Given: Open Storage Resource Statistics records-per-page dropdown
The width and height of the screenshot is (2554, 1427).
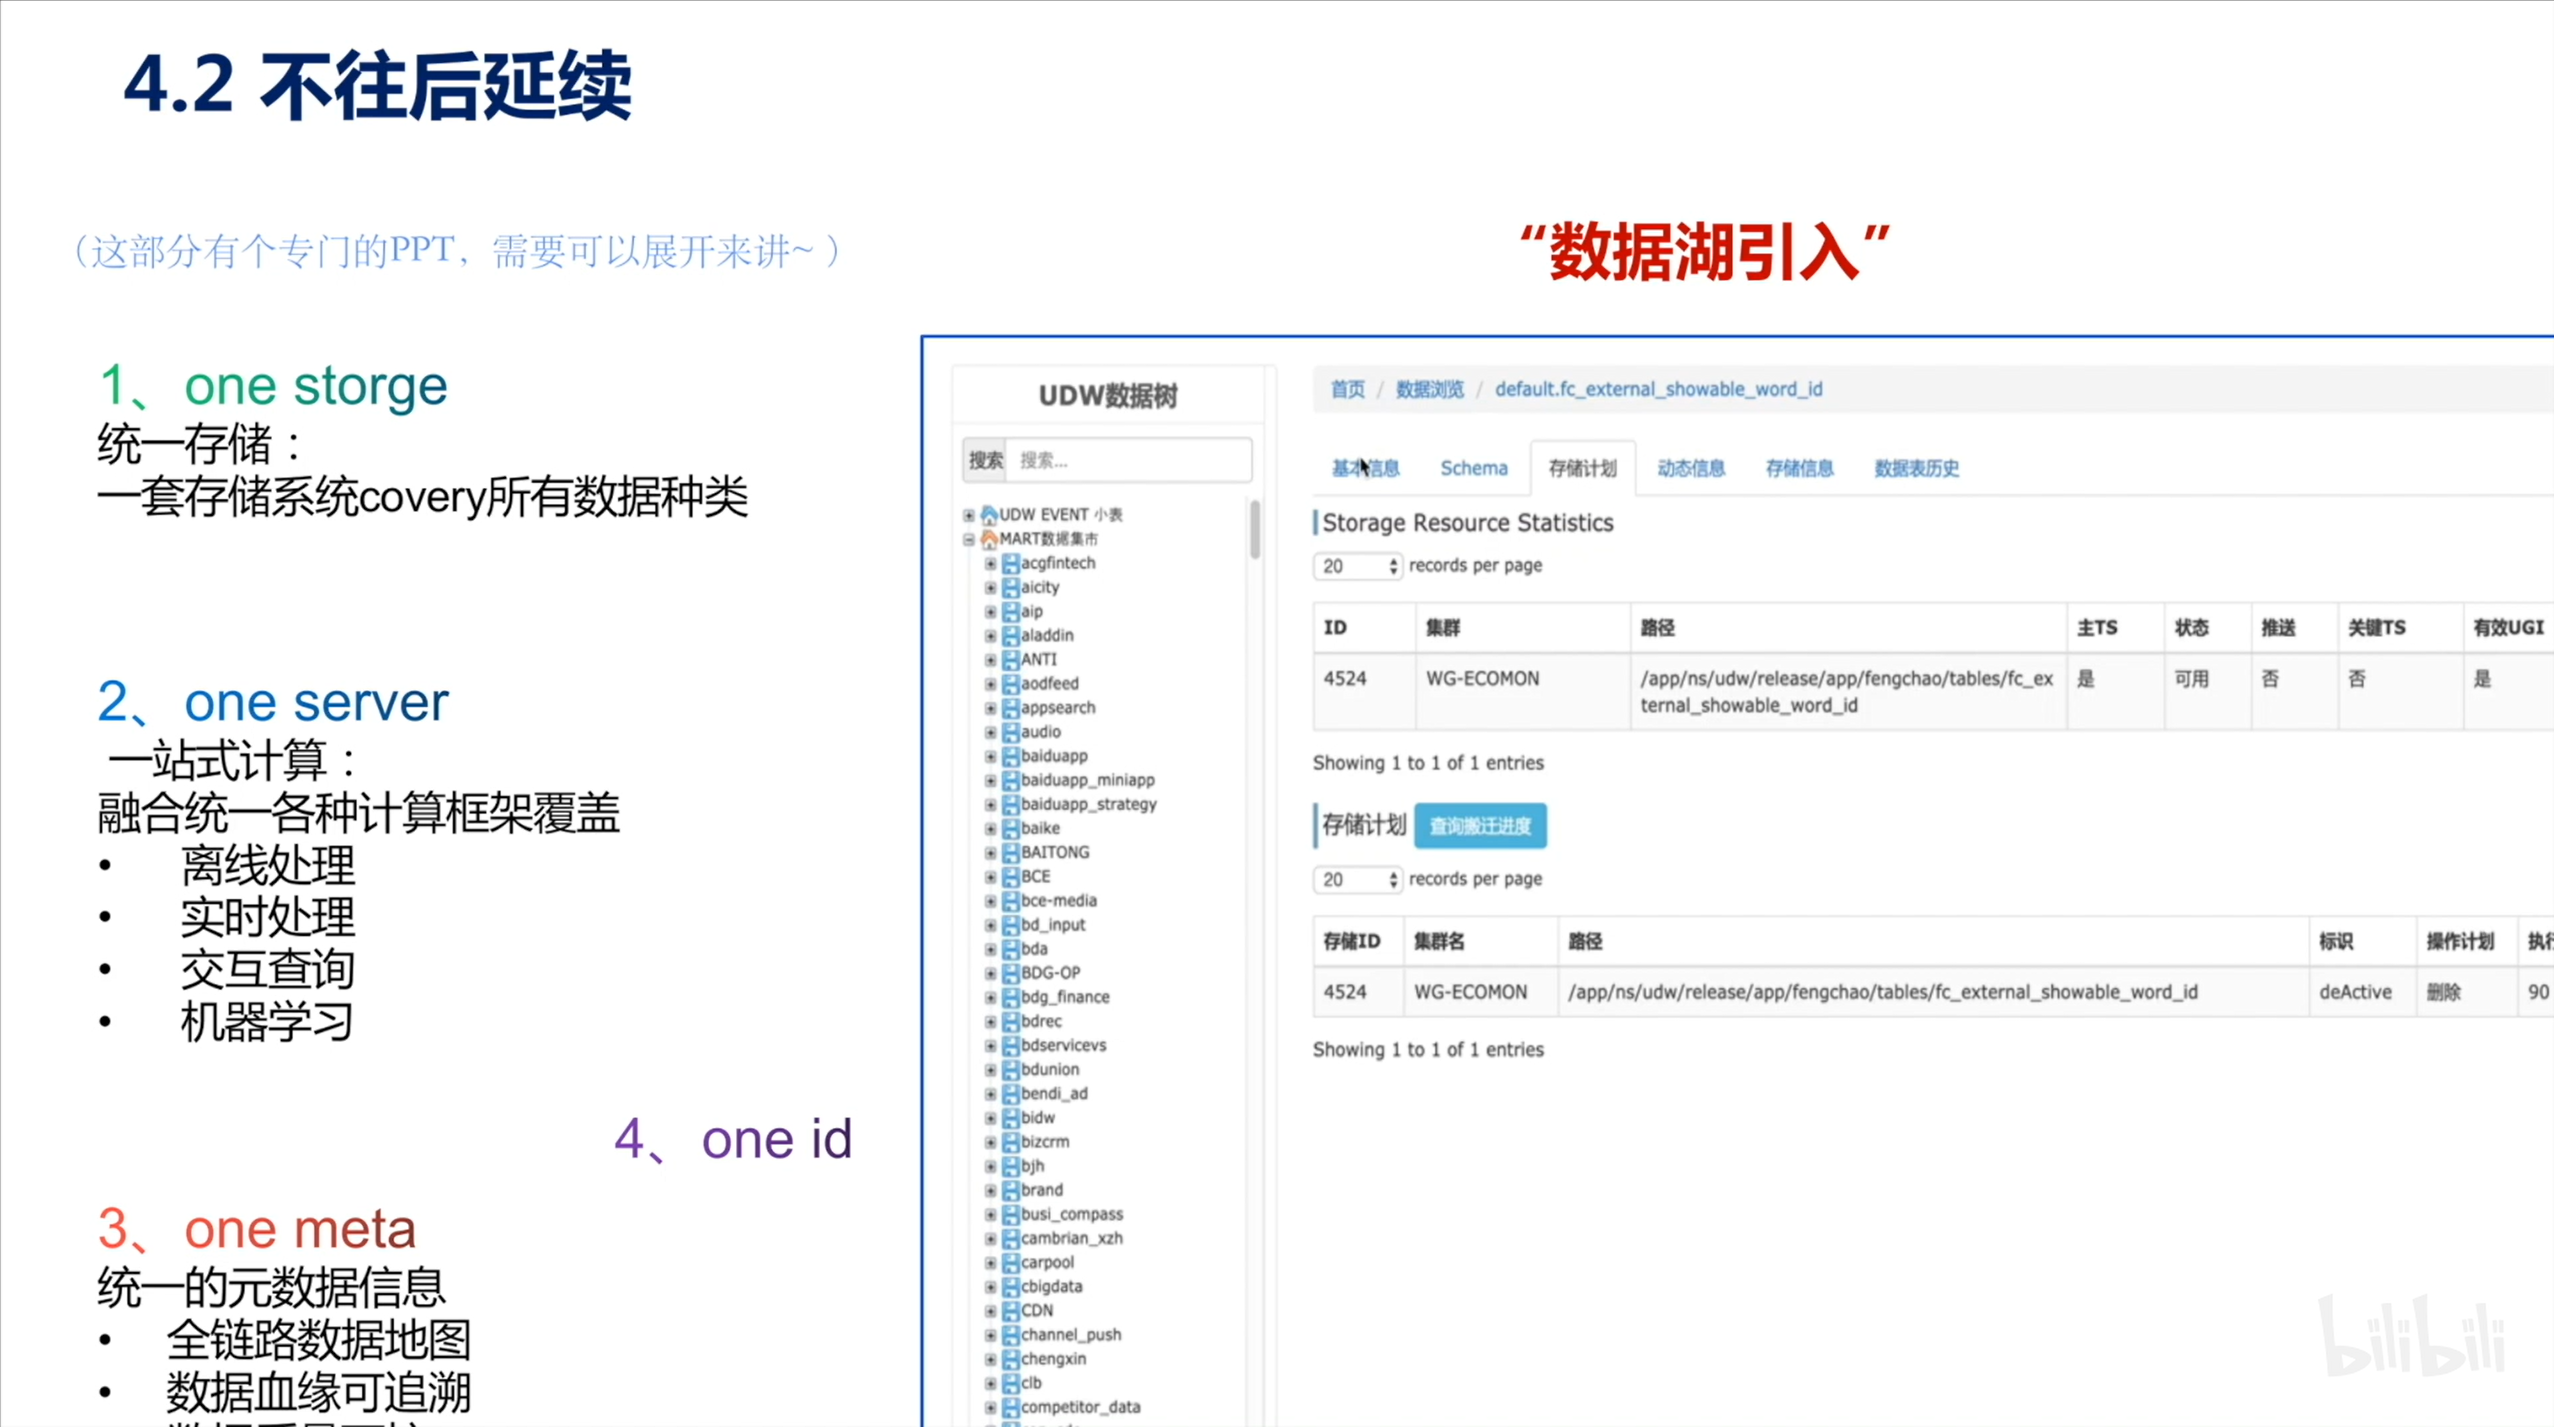Looking at the screenshot, I should click(x=1356, y=566).
